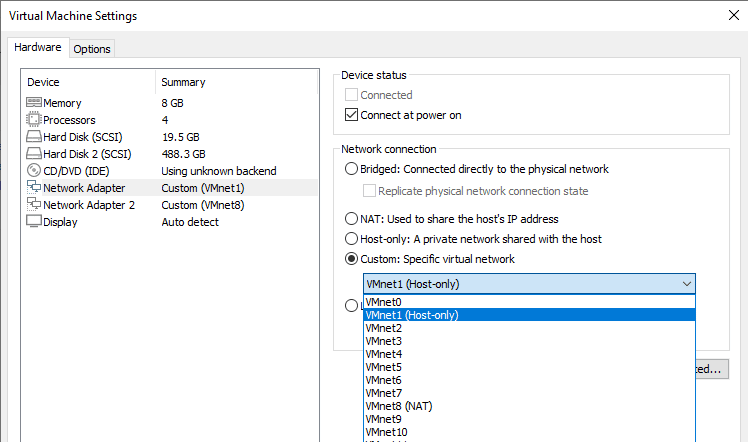Screen dimensions: 748x442
Task: Choose NAT network connection option
Action: point(351,219)
